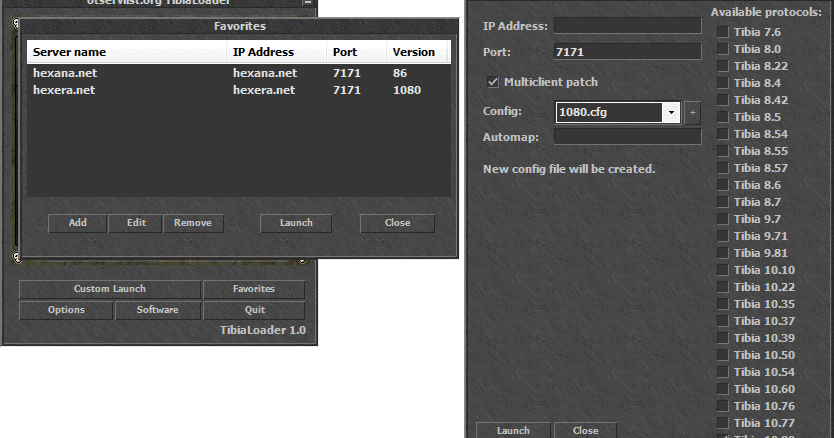Check the Tibia 10.22 protocol

(x=722, y=287)
